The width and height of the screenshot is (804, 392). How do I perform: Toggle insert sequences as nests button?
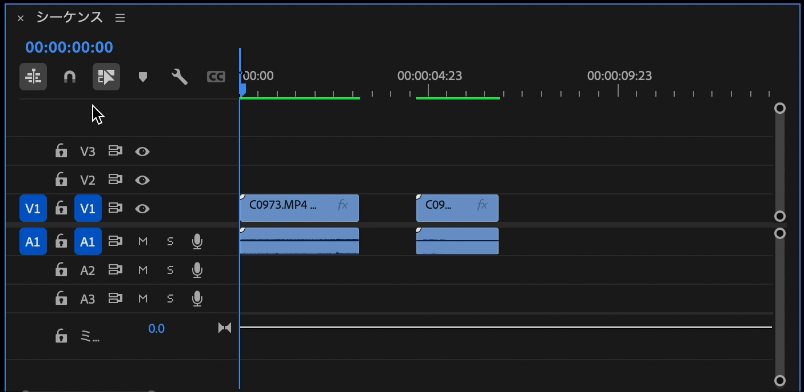(33, 77)
